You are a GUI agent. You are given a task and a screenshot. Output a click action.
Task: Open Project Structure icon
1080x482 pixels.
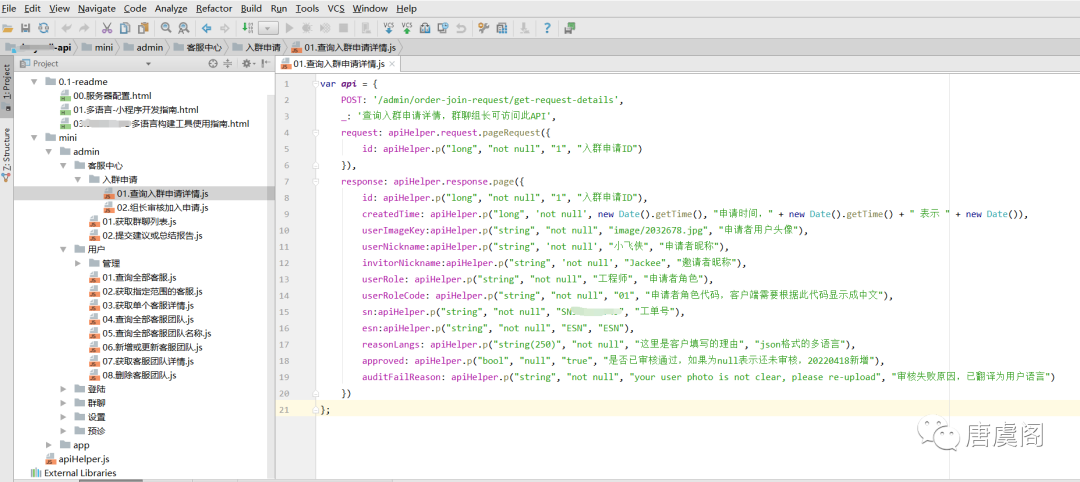click(x=501, y=28)
